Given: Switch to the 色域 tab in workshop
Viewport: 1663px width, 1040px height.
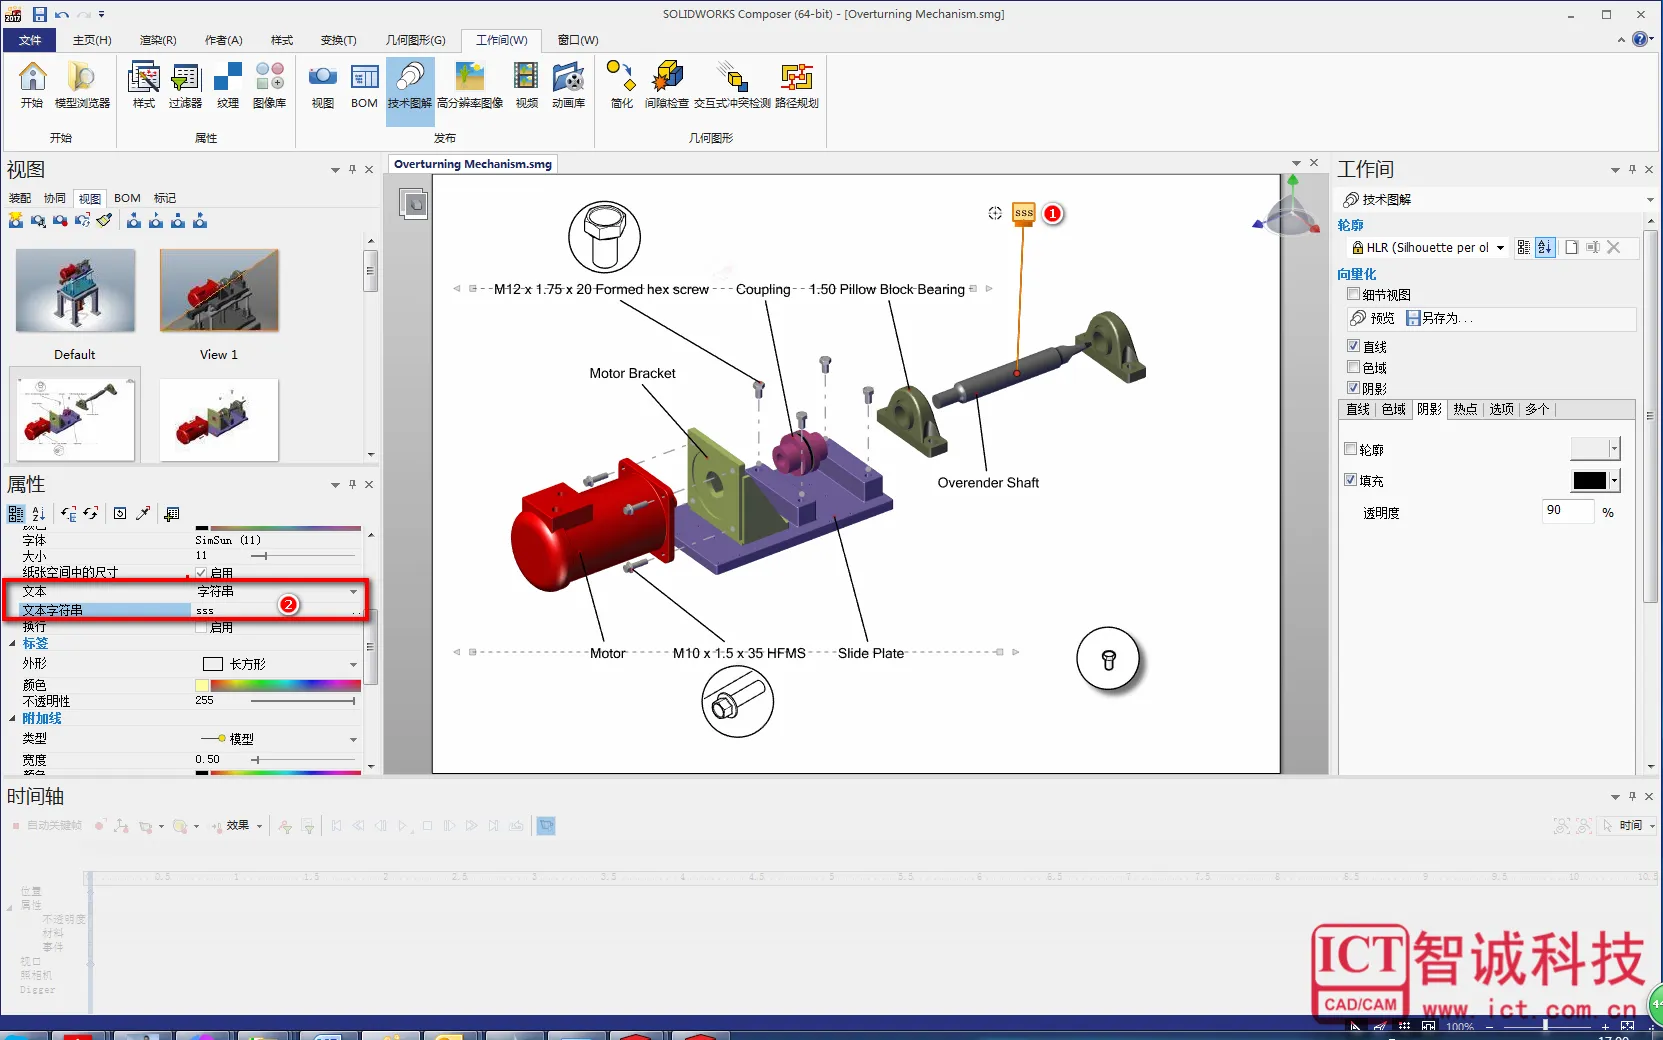Looking at the screenshot, I should tap(1393, 409).
